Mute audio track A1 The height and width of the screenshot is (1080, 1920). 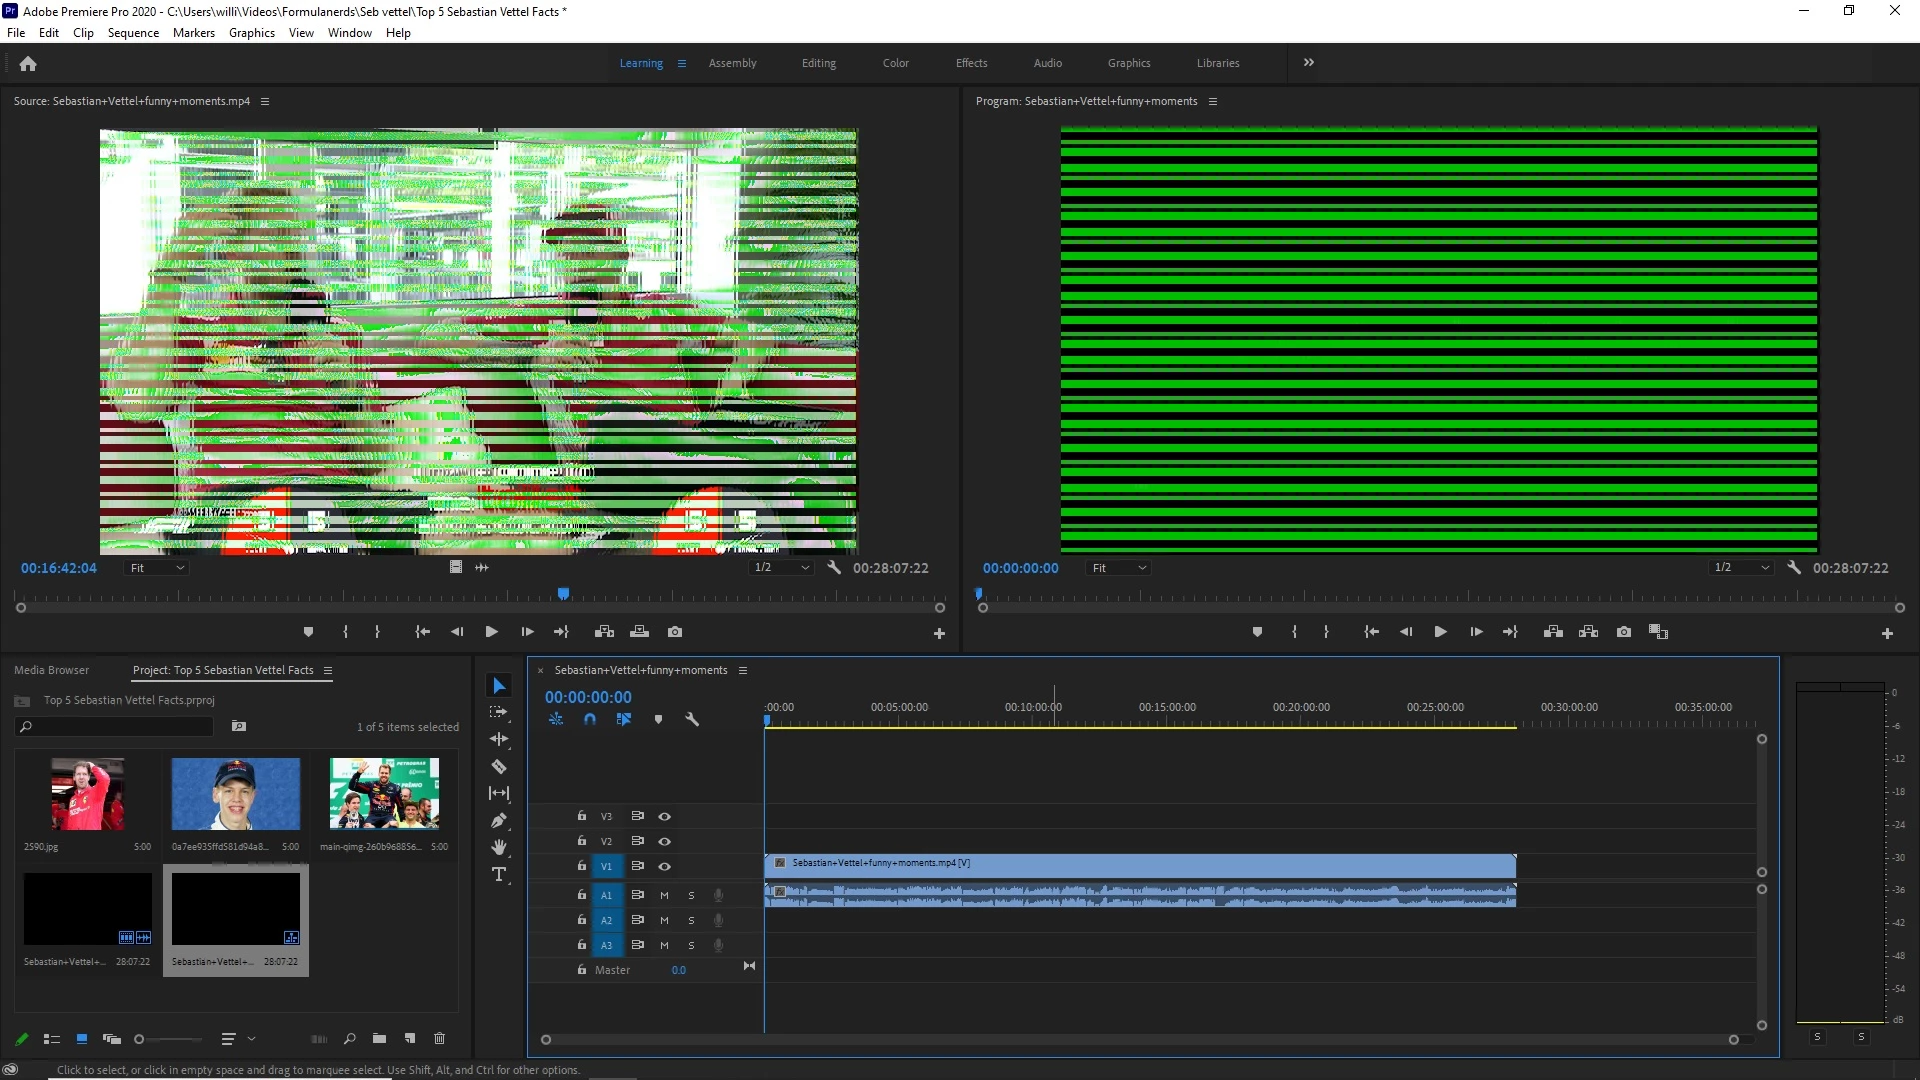click(664, 896)
